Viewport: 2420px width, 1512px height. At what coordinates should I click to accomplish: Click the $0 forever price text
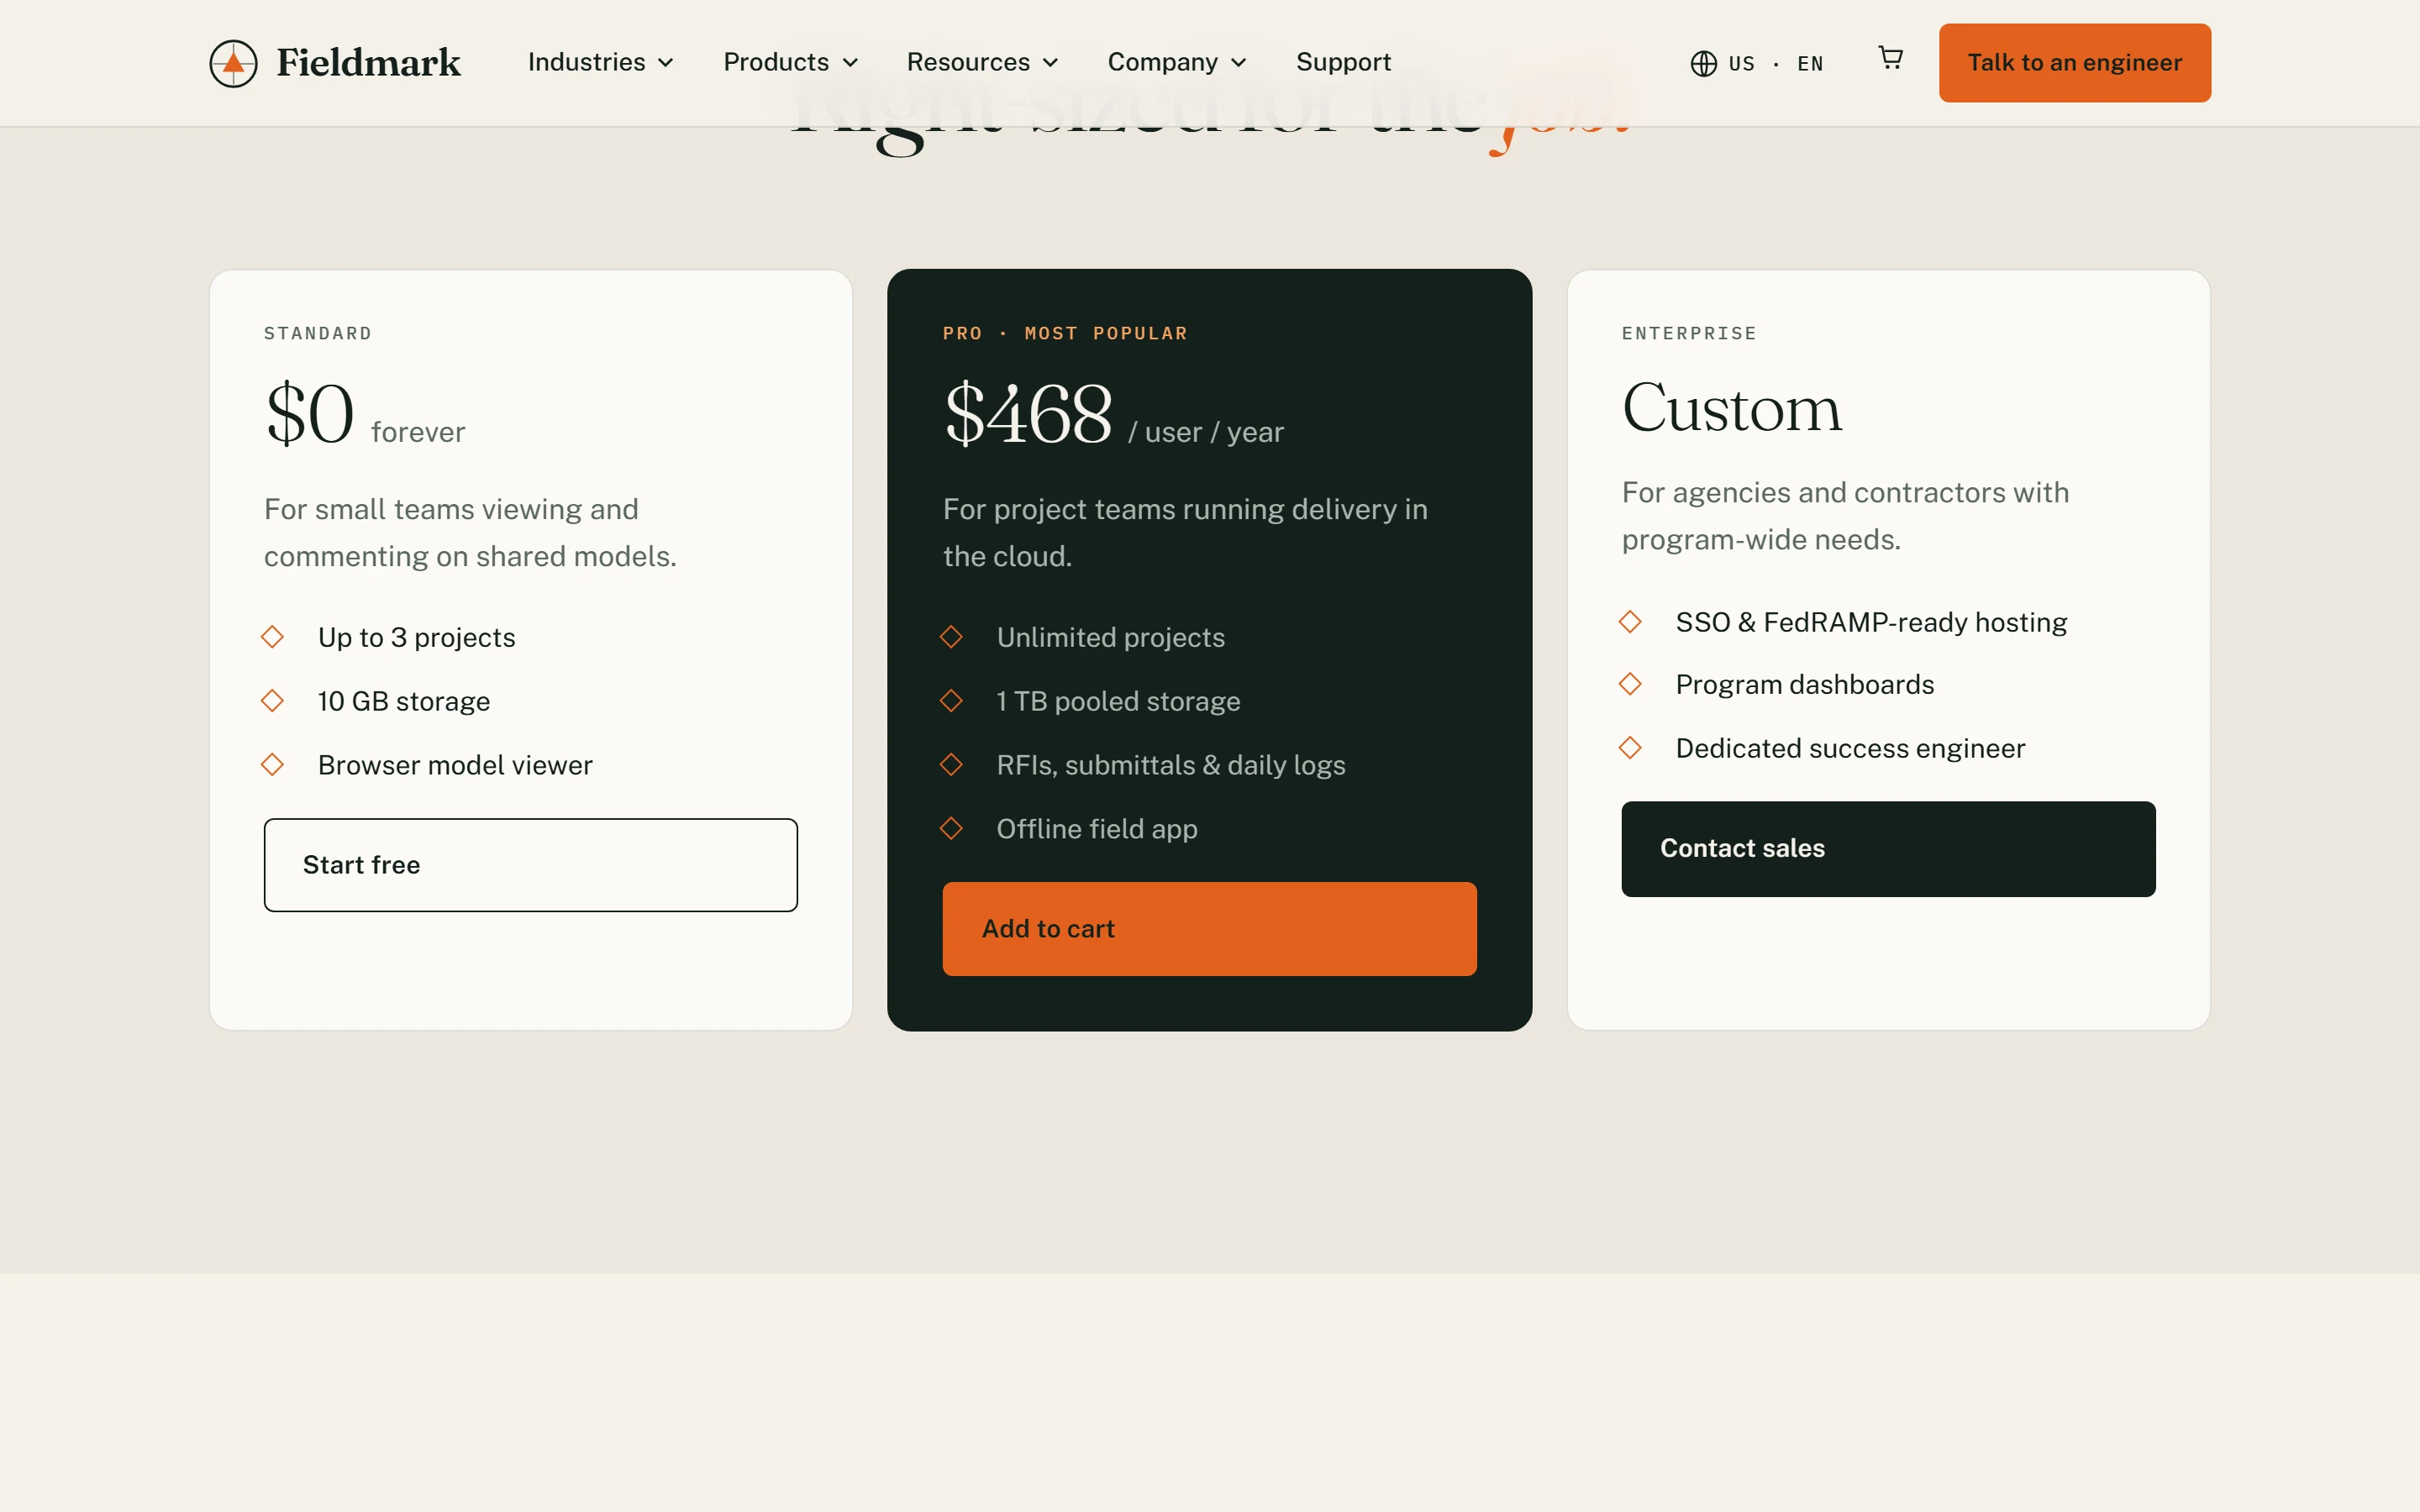365,414
